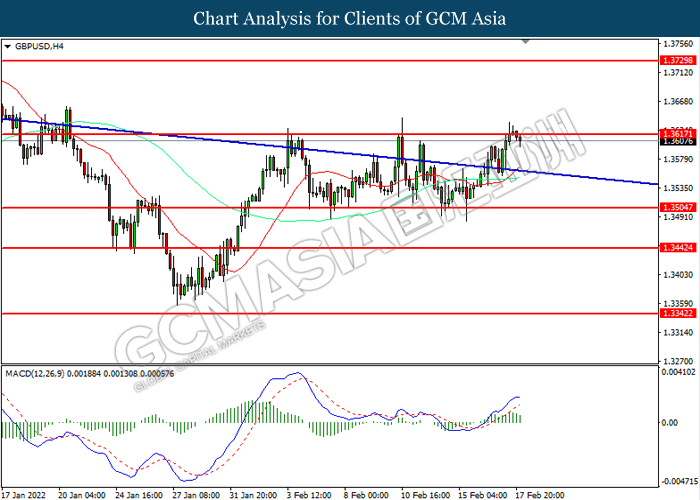700x500 pixels.
Task: Click the 17 Feb 20:00 time label
Action: coord(539,495)
